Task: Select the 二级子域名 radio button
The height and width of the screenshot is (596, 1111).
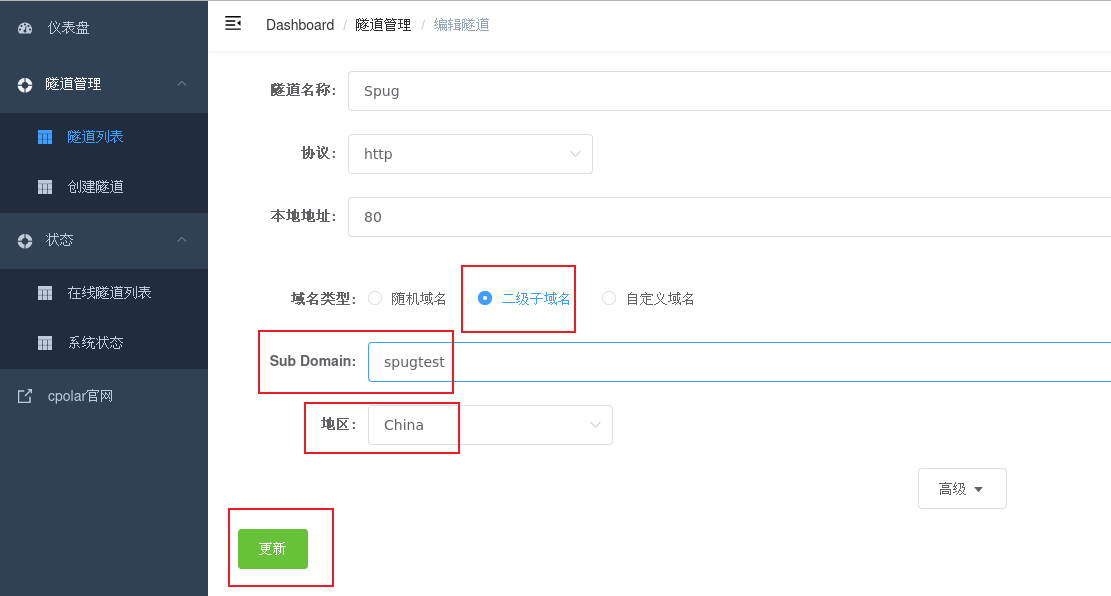Action: [x=485, y=298]
